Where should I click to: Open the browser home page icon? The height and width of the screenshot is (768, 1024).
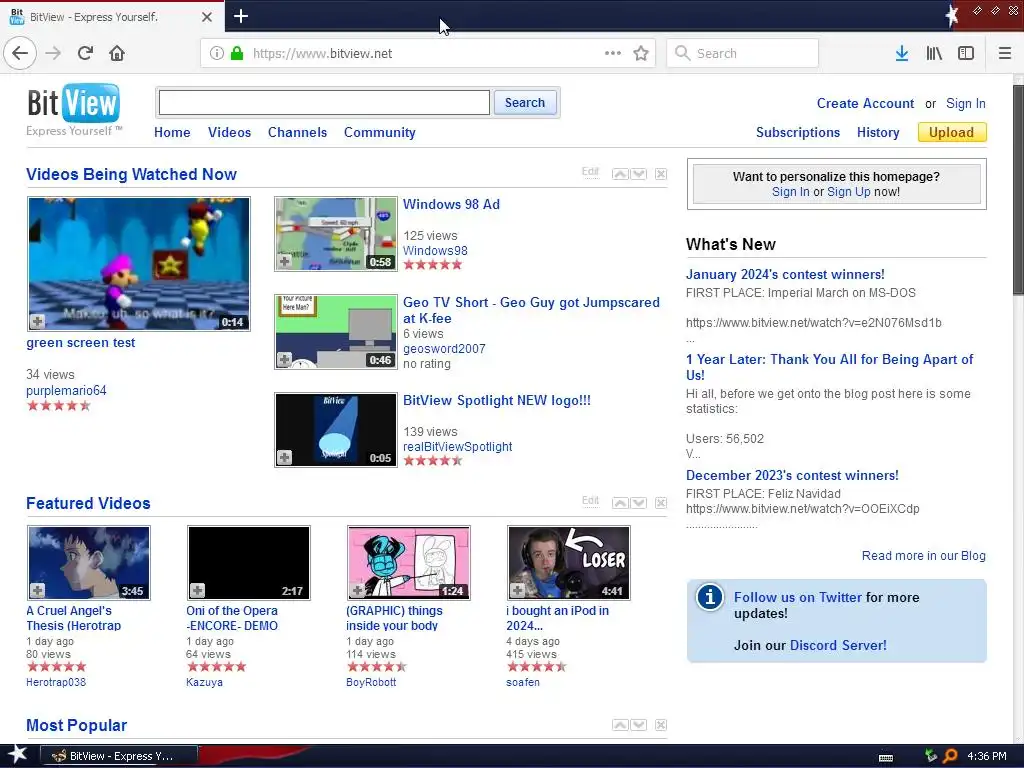(117, 53)
